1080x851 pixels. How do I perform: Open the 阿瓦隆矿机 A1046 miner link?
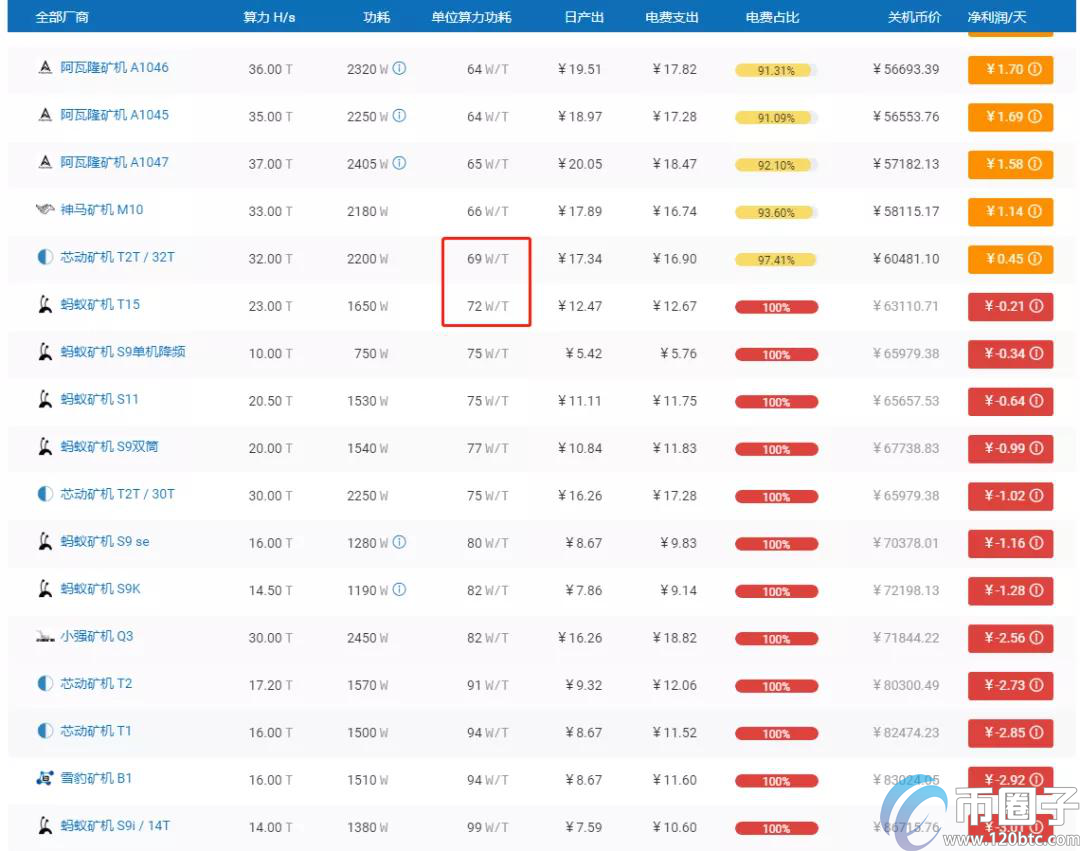tap(114, 67)
